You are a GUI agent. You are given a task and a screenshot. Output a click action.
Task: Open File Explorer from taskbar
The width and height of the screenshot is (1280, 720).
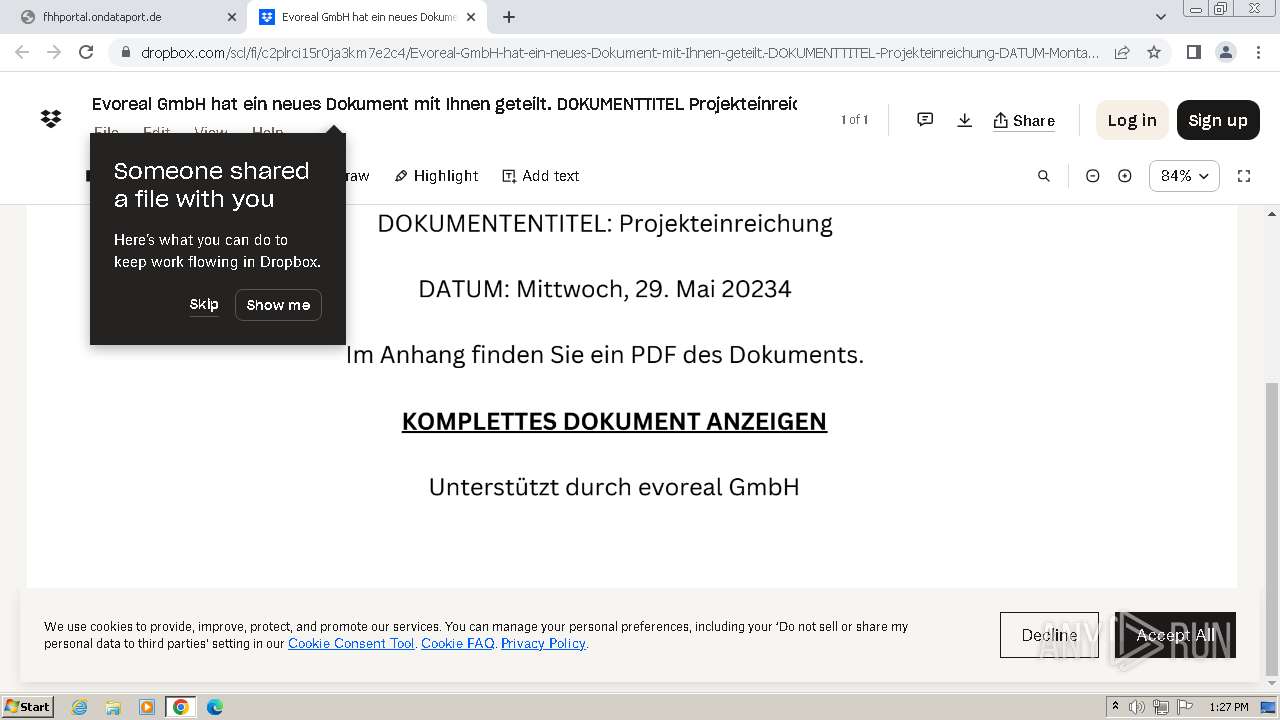coord(113,707)
